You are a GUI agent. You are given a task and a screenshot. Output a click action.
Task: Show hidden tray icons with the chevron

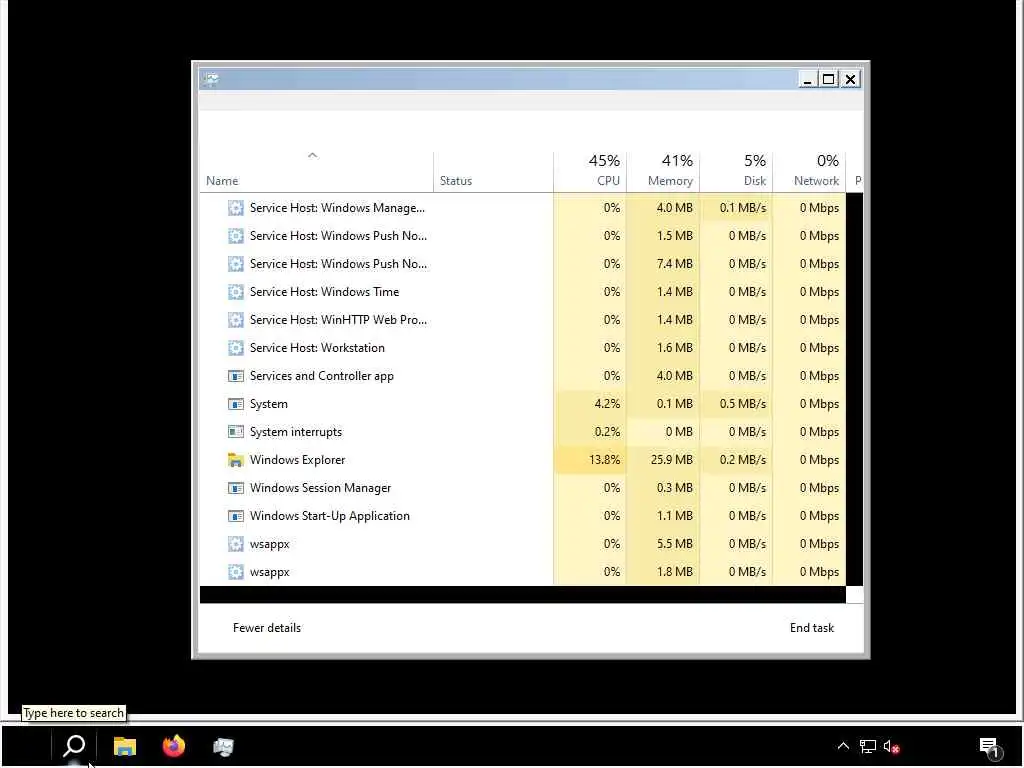[x=843, y=746]
